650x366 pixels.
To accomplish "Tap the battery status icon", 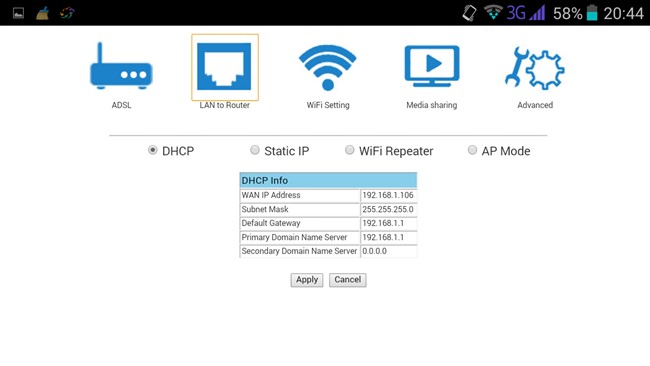I will pos(592,13).
